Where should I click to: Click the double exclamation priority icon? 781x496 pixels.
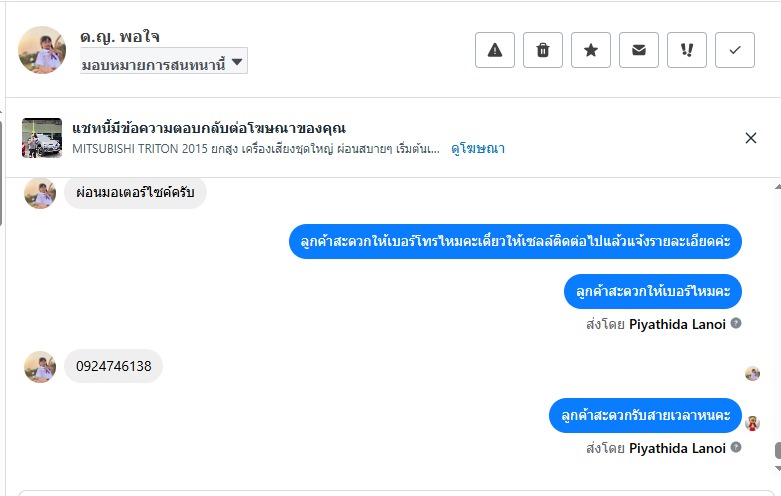[687, 50]
